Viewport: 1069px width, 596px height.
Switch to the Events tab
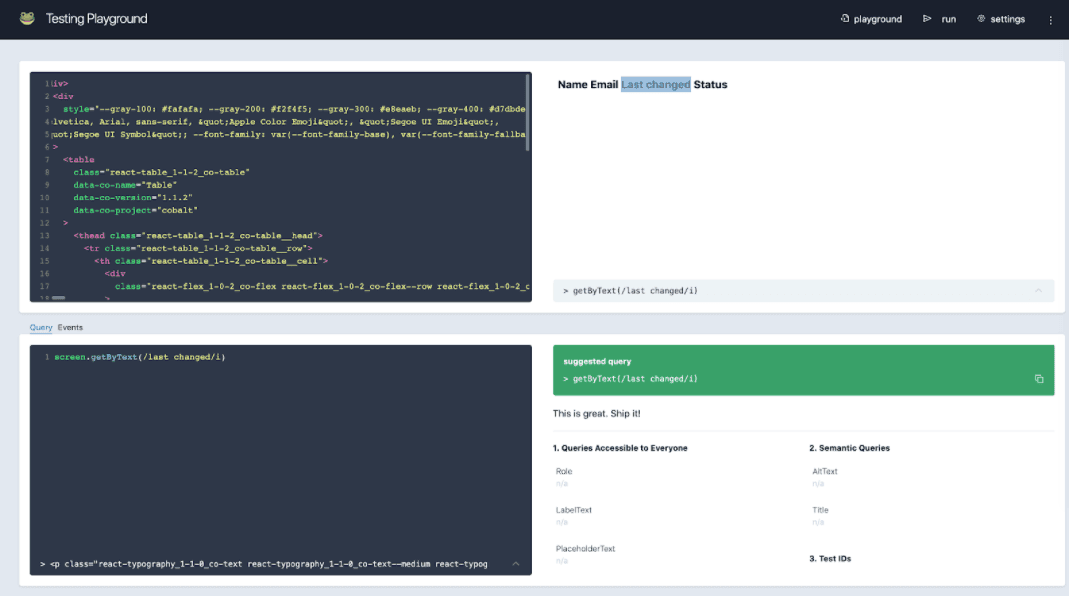click(x=69, y=326)
